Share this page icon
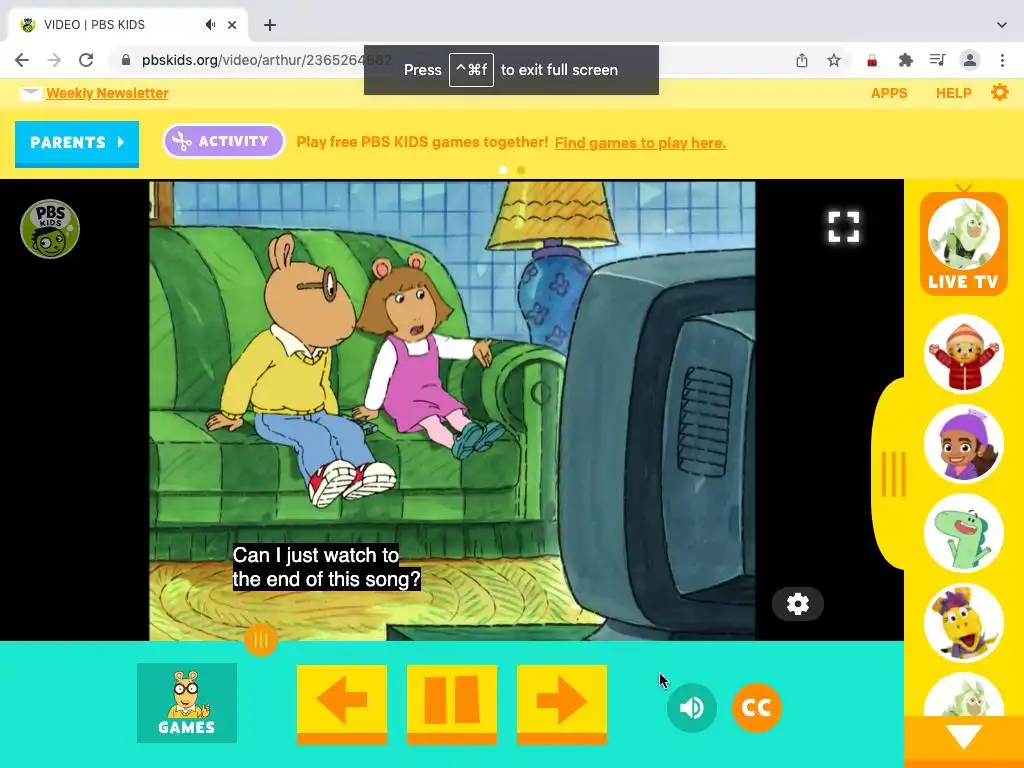Screen dimensions: 1024x768 (x=802, y=61)
